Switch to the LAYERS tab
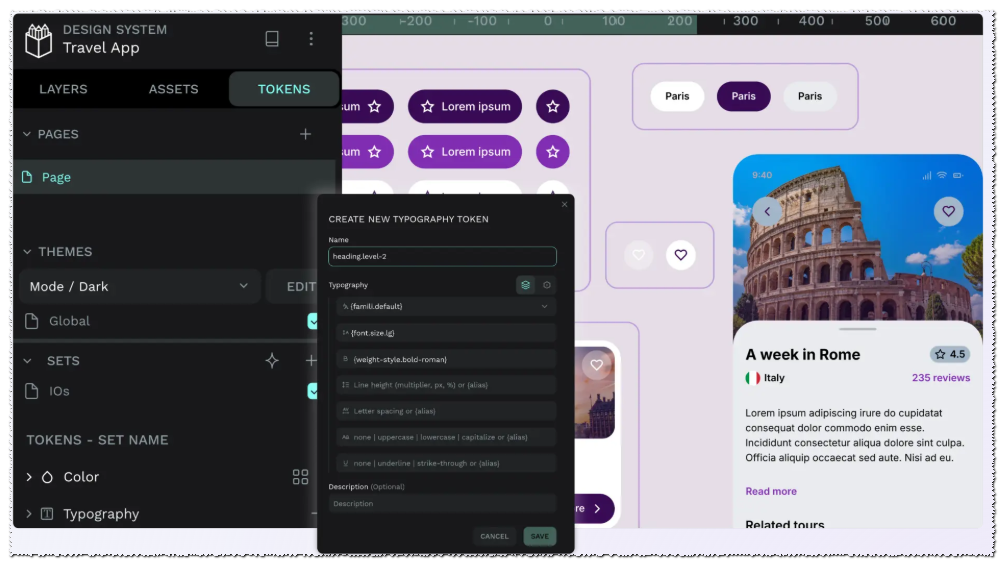Screen dimensions: 1005x566 [63, 89]
